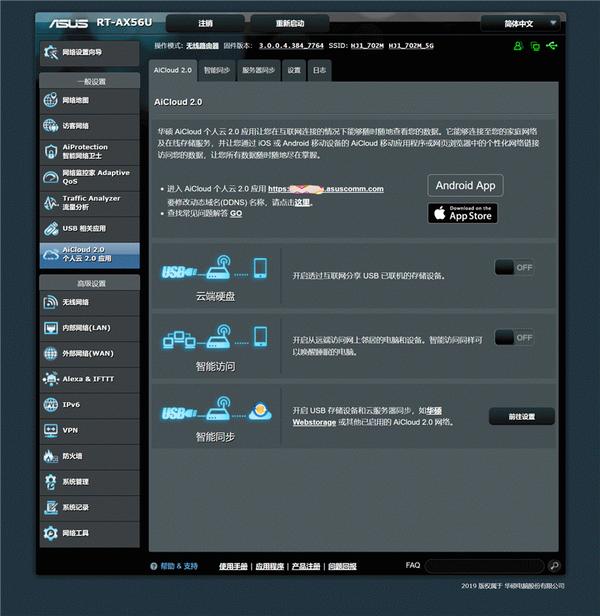
Task: Click the 高级设置 section header
Action: [90, 283]
